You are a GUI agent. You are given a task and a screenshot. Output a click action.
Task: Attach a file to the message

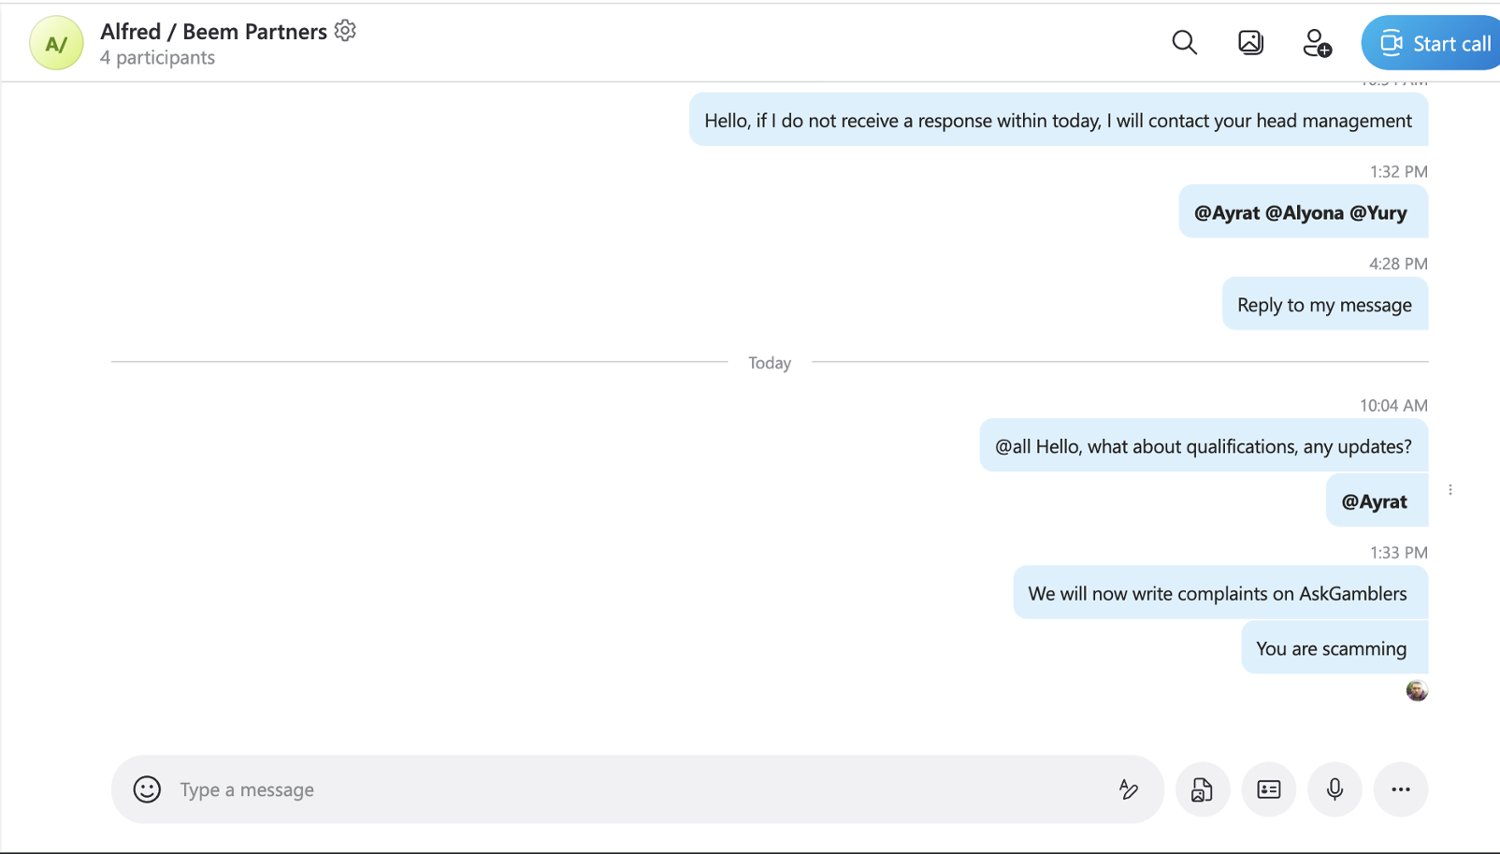1202,789
